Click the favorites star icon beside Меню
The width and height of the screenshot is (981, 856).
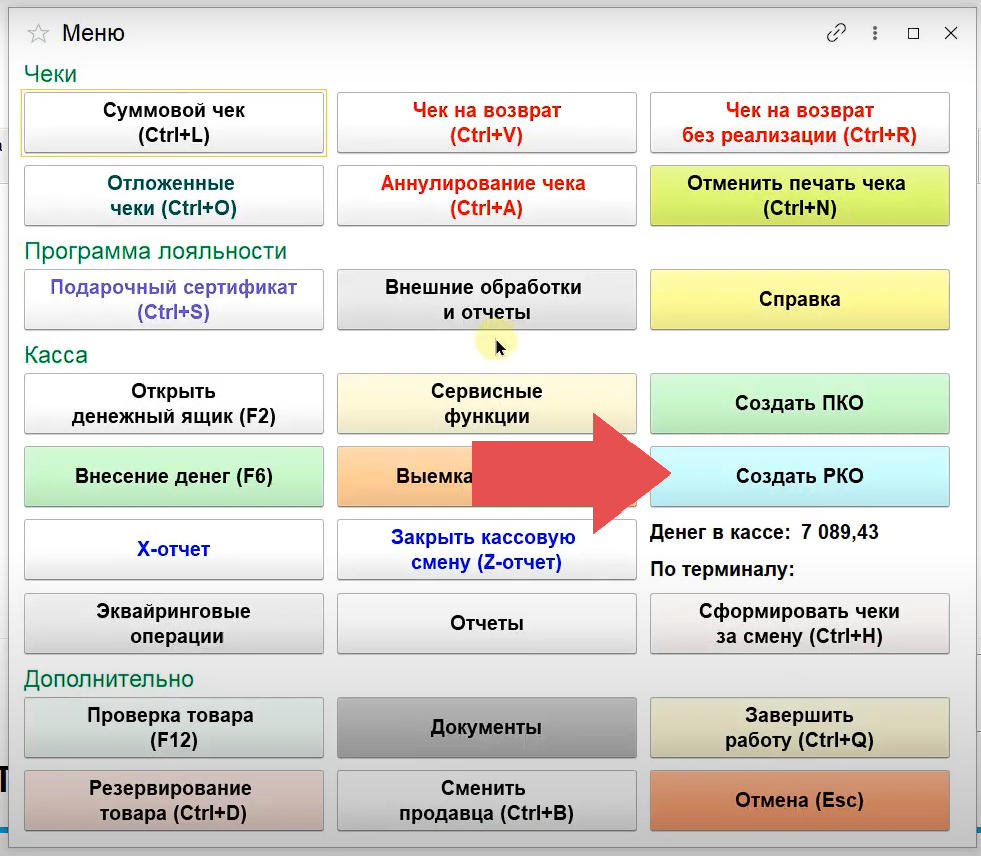tap(38, 34)
